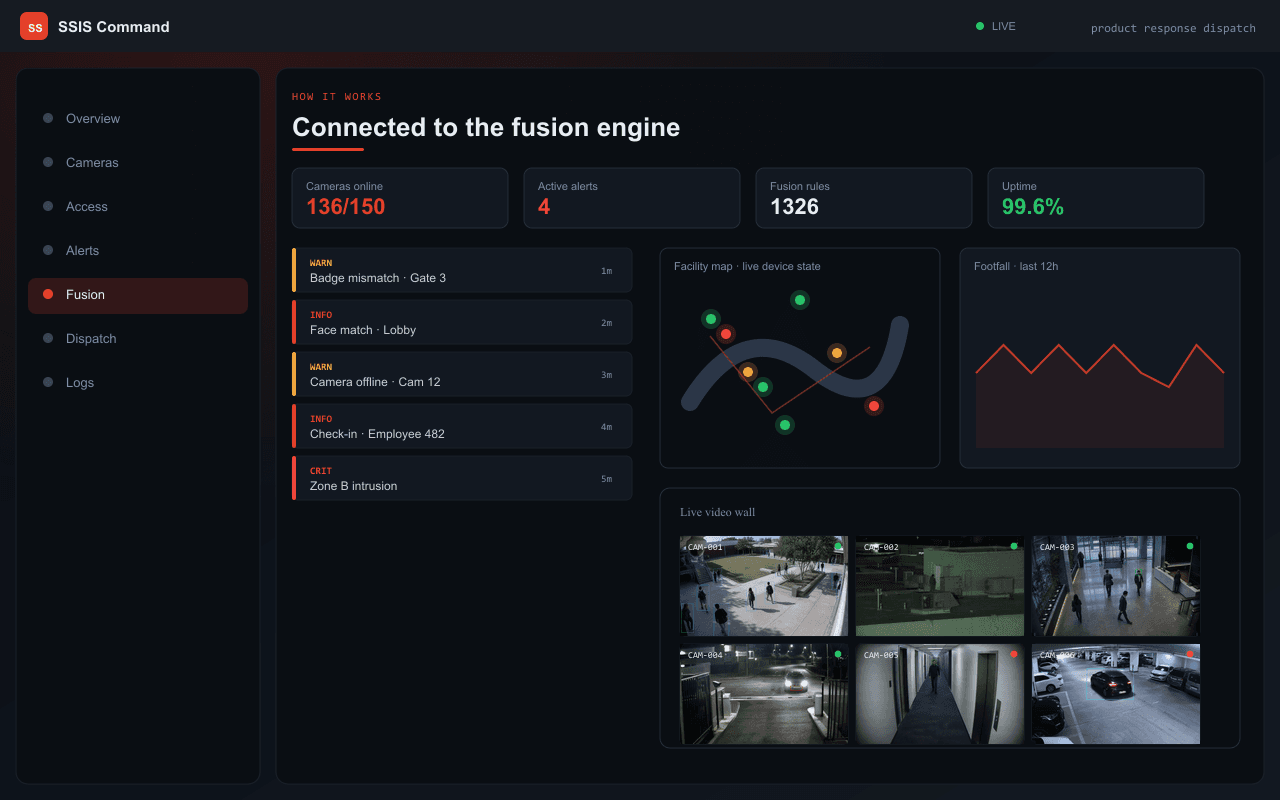
Task: Open the CRIT Zone B intrusion alert
Action: coord(462,478)
